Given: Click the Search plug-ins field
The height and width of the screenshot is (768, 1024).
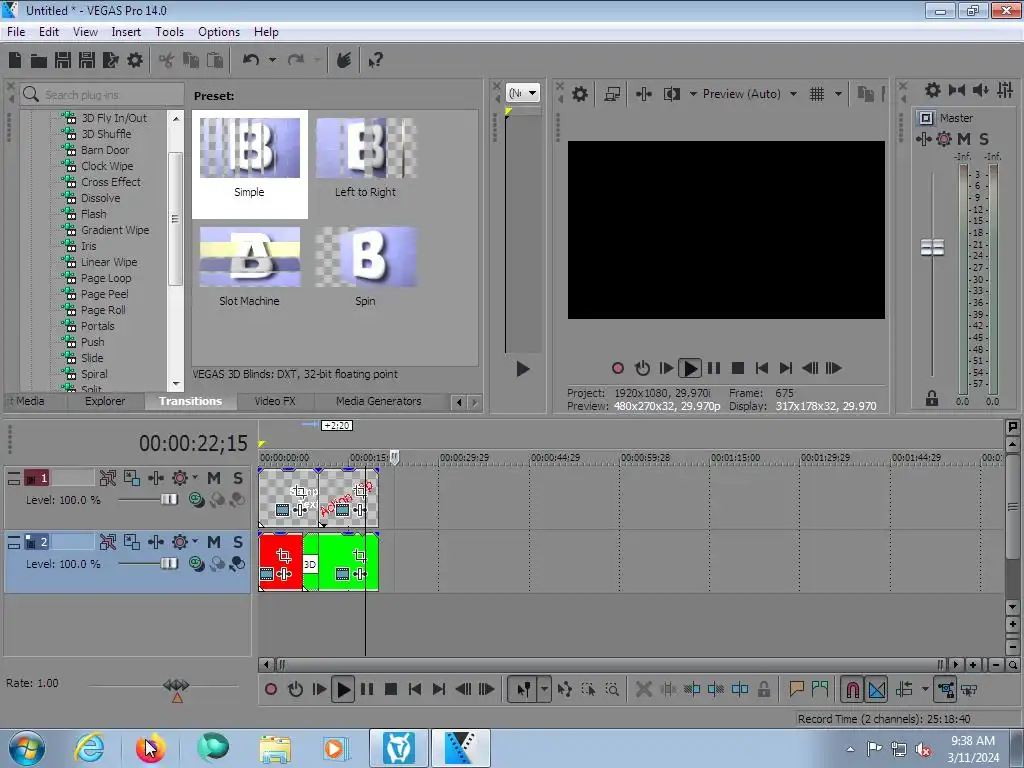Looking at the screenshot, I should 102,95.
